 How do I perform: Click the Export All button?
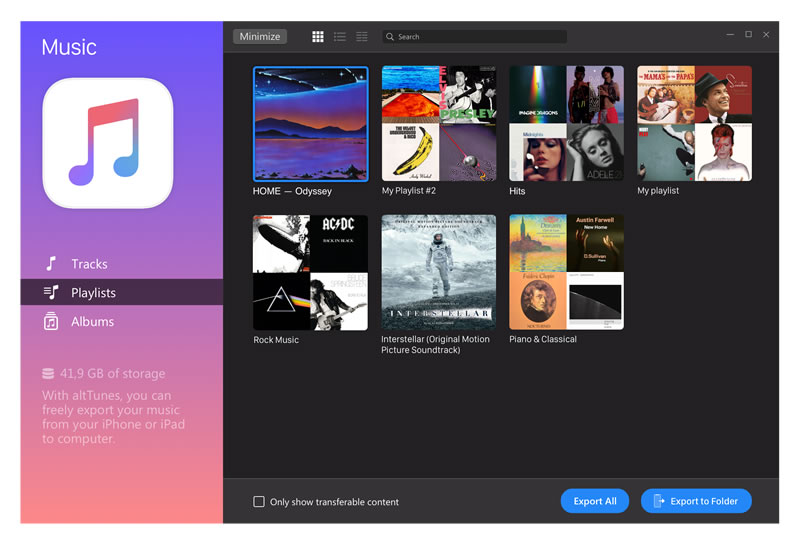595,501
